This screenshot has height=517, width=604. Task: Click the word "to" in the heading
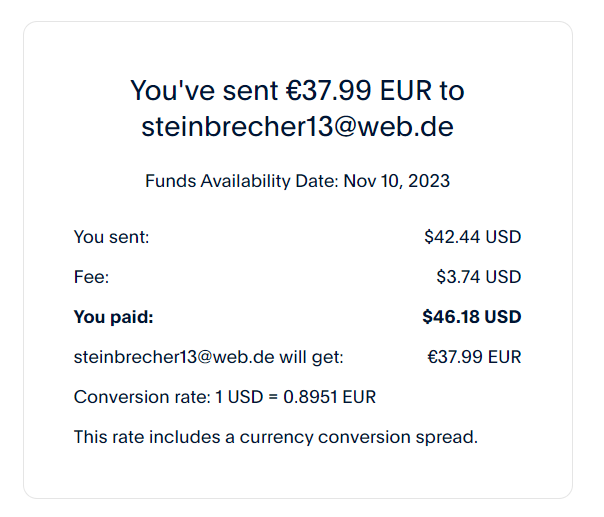point(451,91)
